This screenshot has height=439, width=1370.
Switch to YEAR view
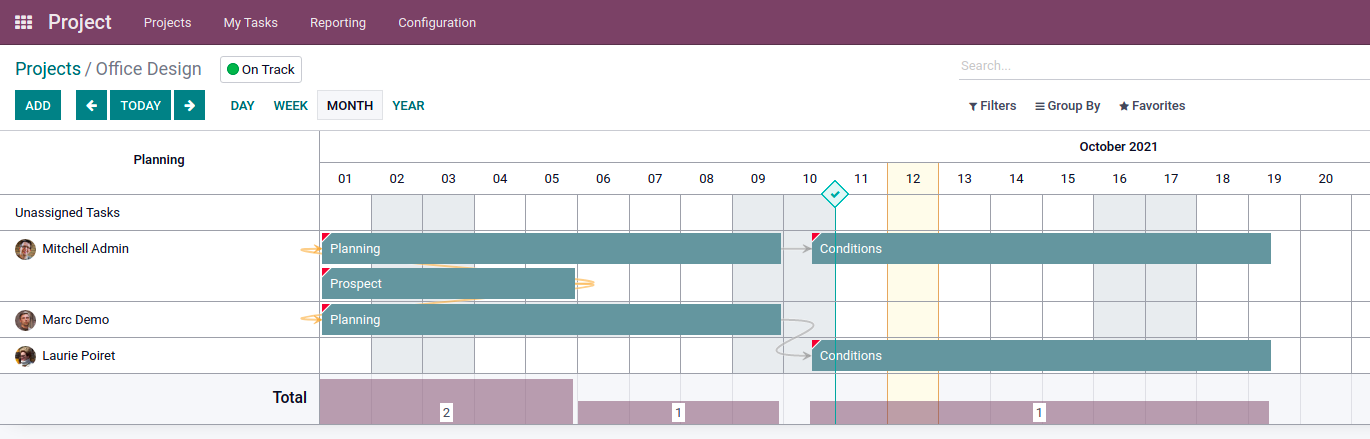[408, 105]
